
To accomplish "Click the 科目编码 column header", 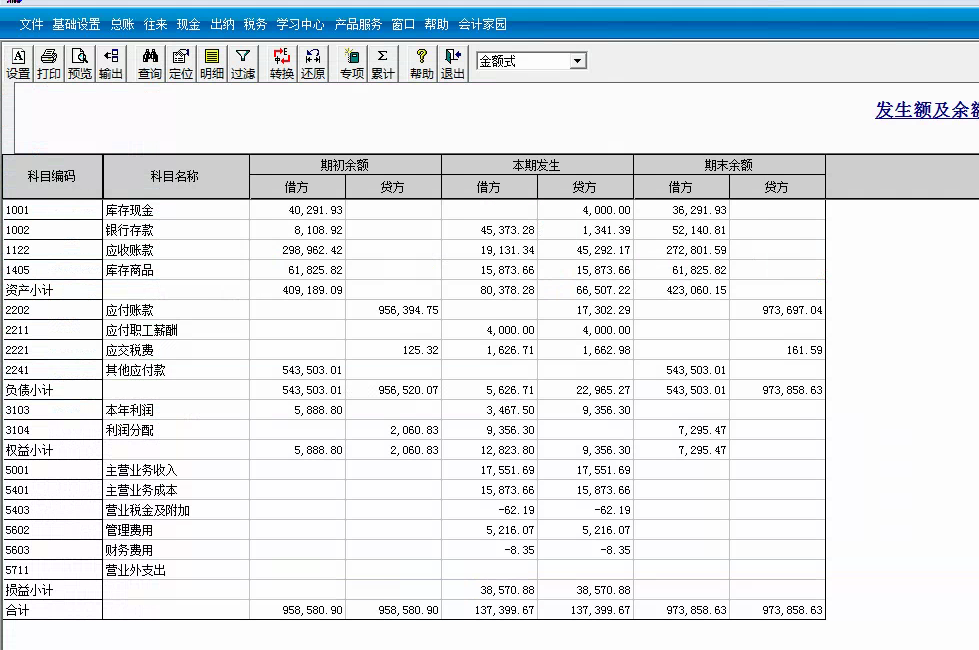I will (x=52, y=177).
